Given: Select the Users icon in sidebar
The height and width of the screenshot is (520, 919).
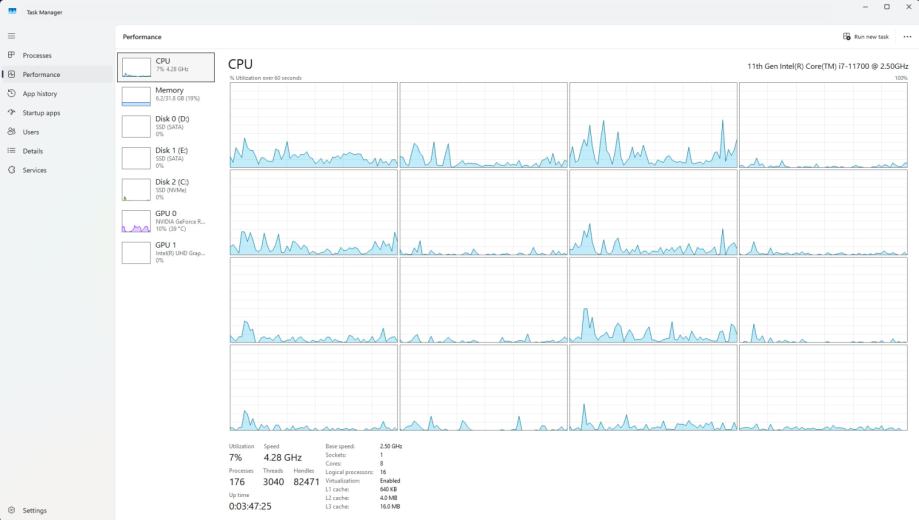Looking at the screenshot, I should (x=11, y=132).
